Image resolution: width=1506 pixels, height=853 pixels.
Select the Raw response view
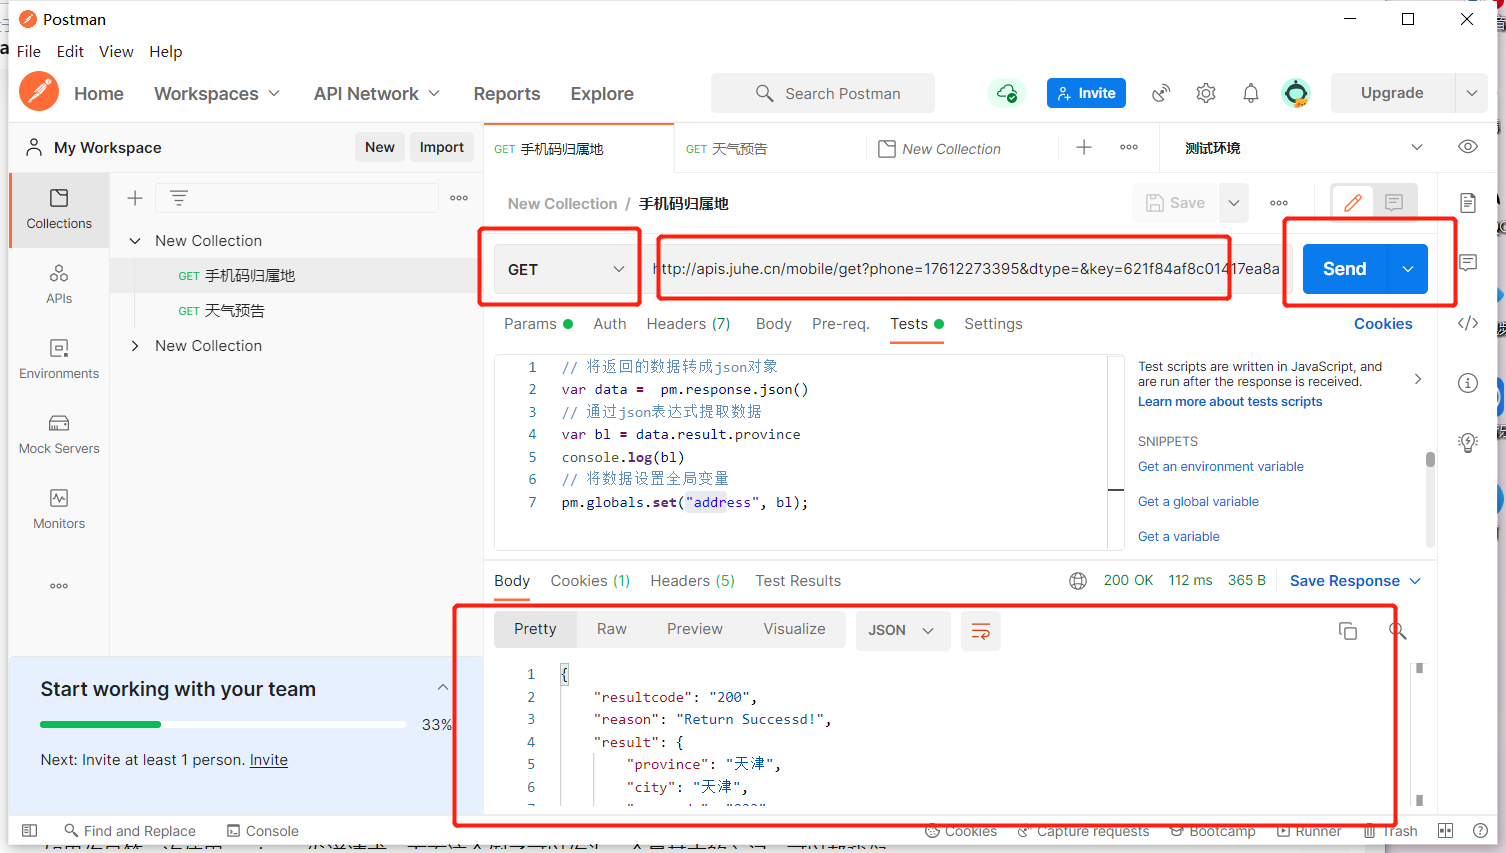612,629
